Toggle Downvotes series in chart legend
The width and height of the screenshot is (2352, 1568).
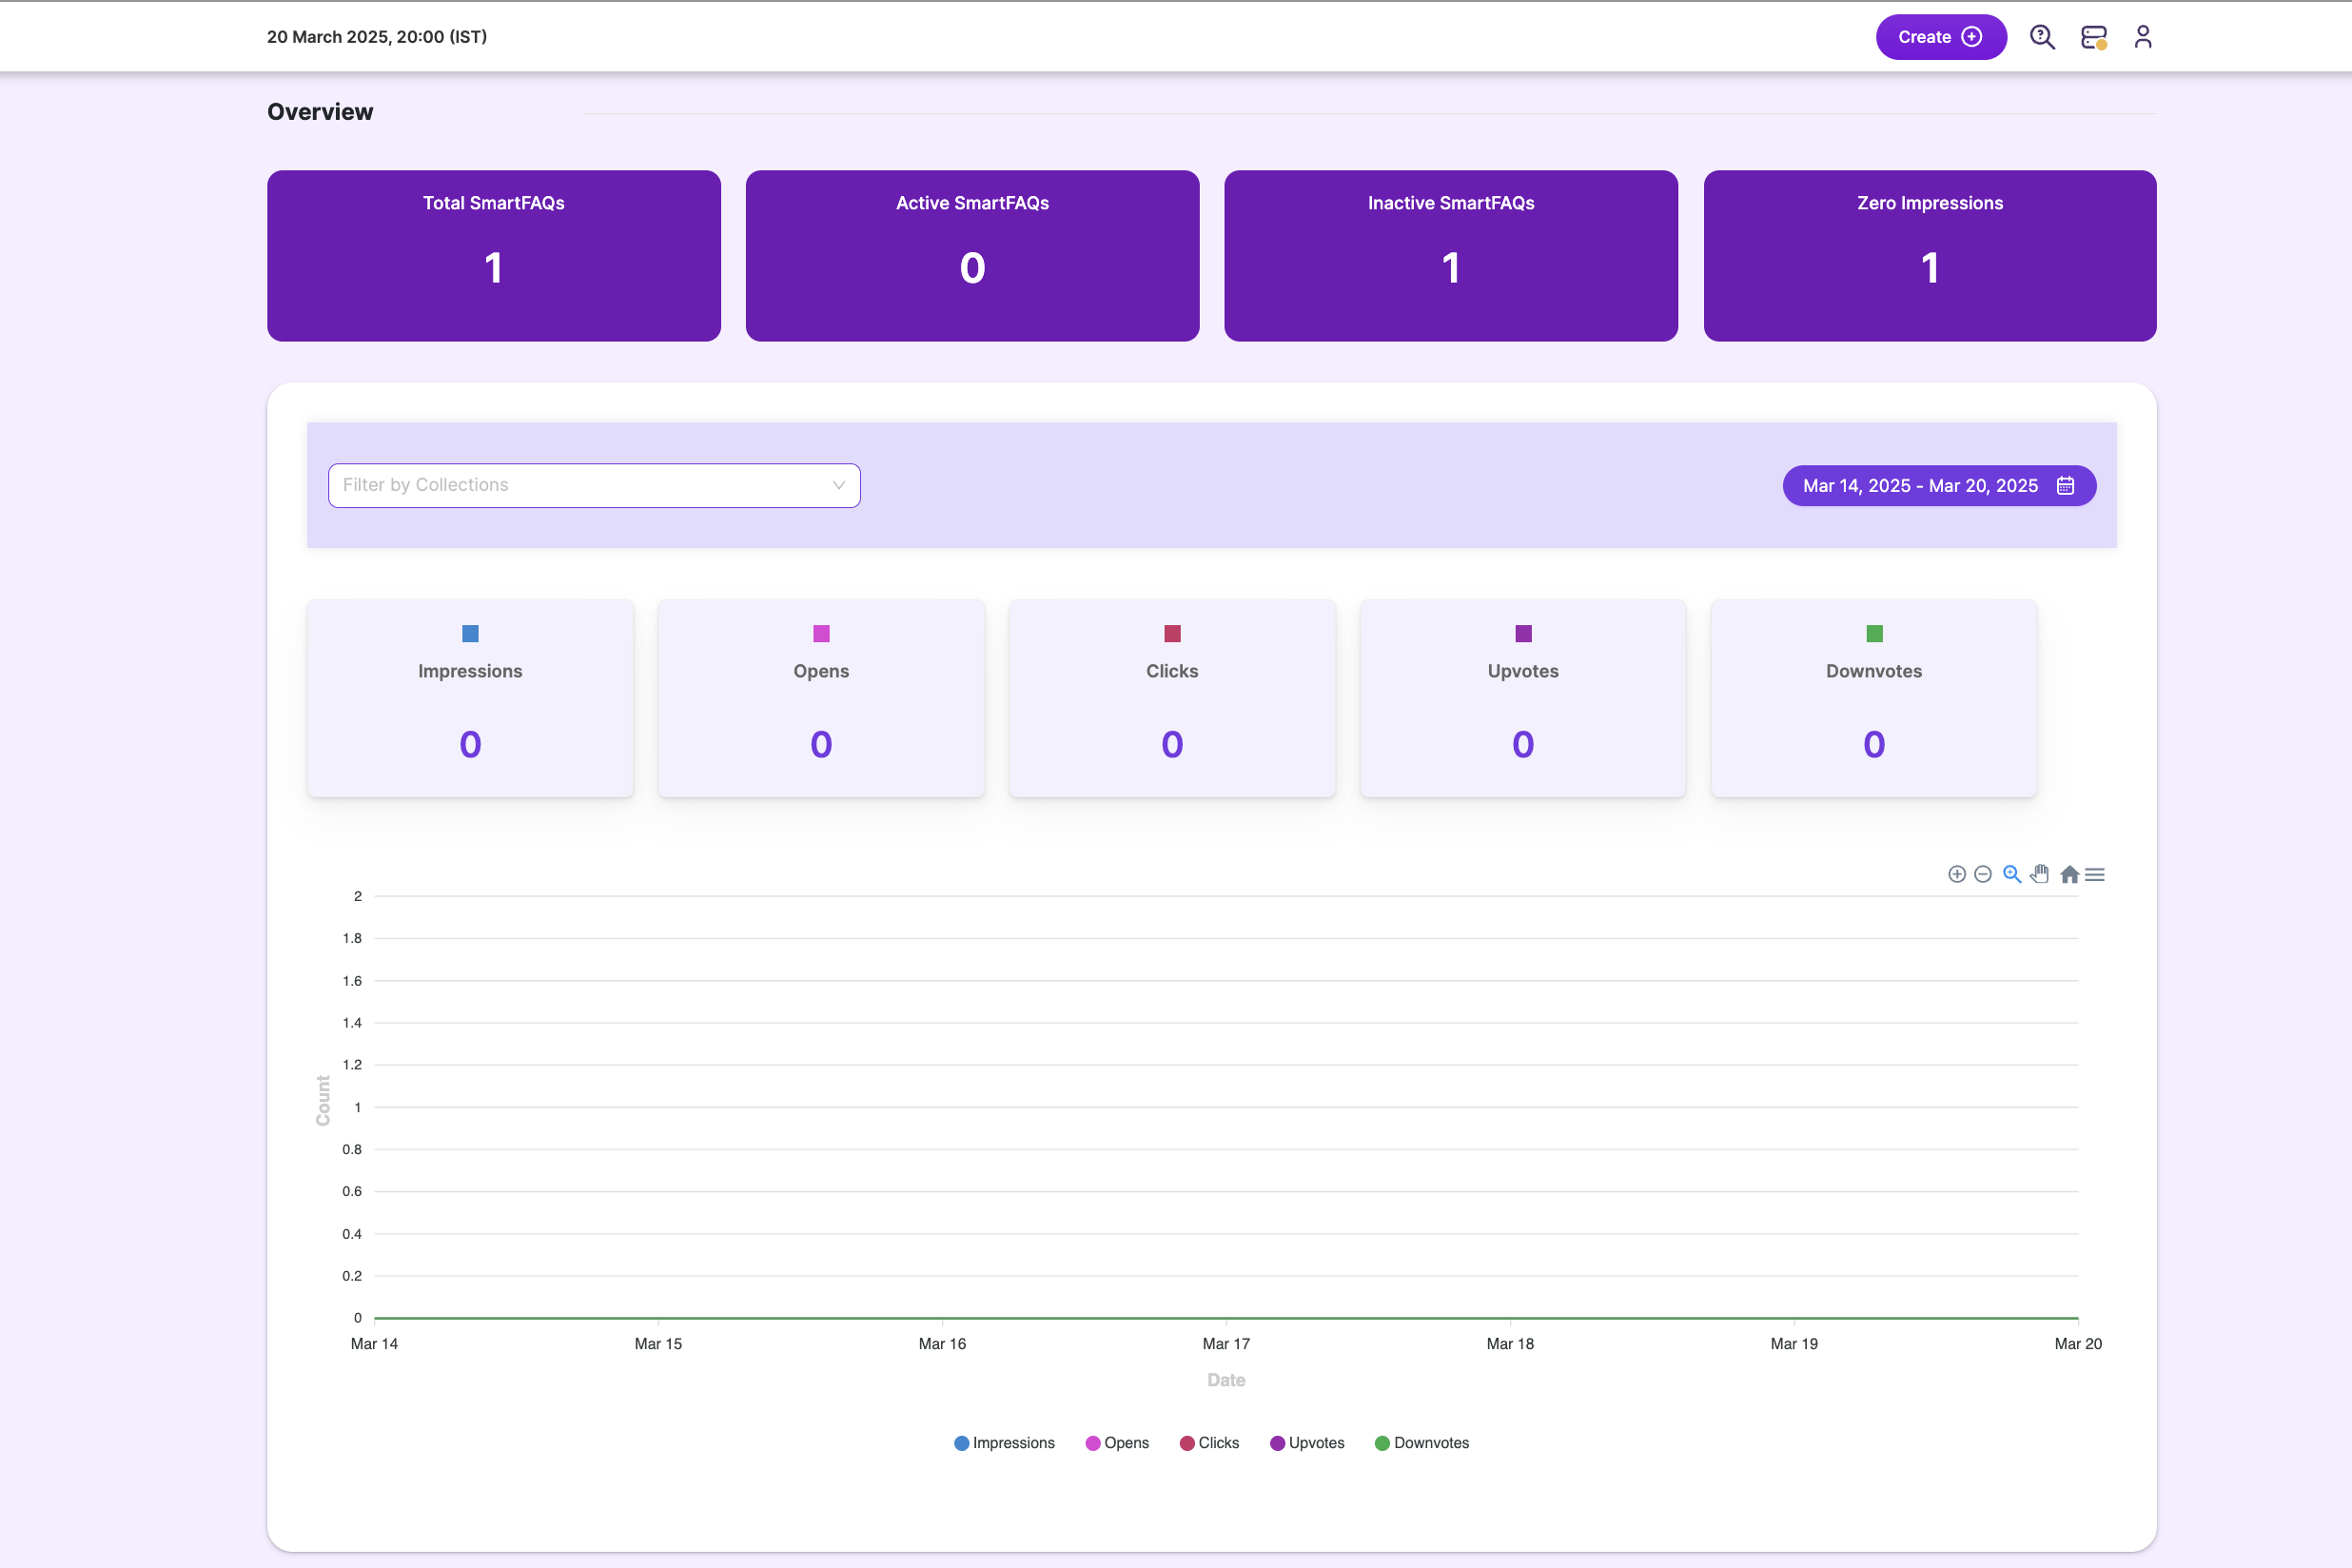(x=1421, y=1443)
